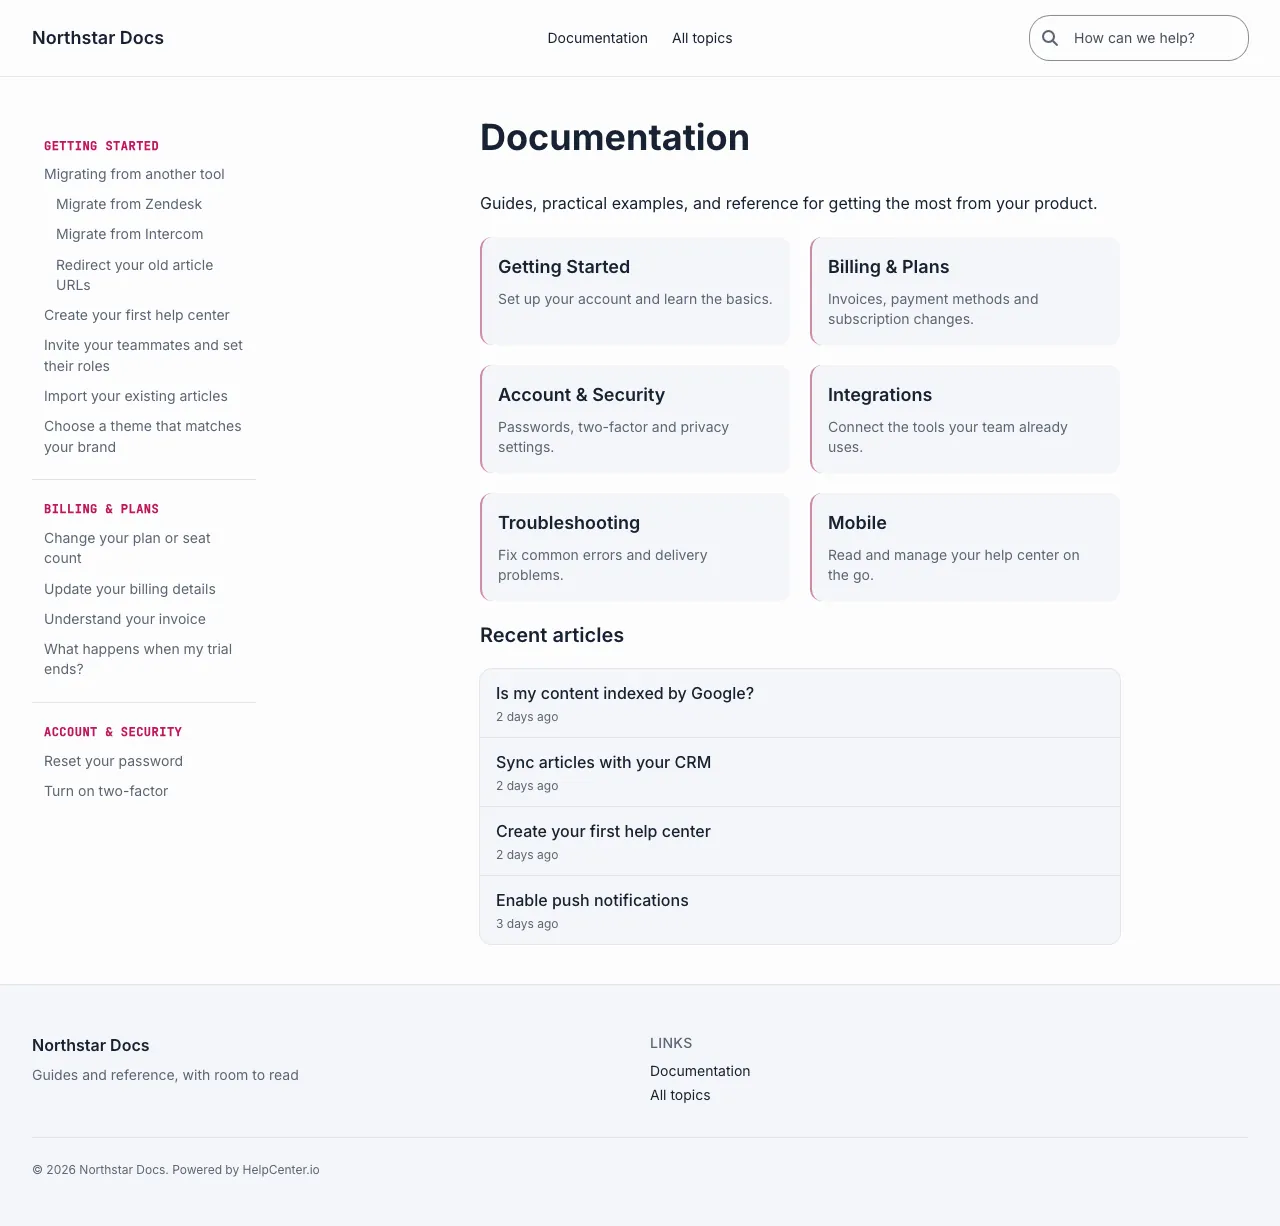Select sidebar heading GETTING STARTED
1280x1226 pixels.
(101, 146)
